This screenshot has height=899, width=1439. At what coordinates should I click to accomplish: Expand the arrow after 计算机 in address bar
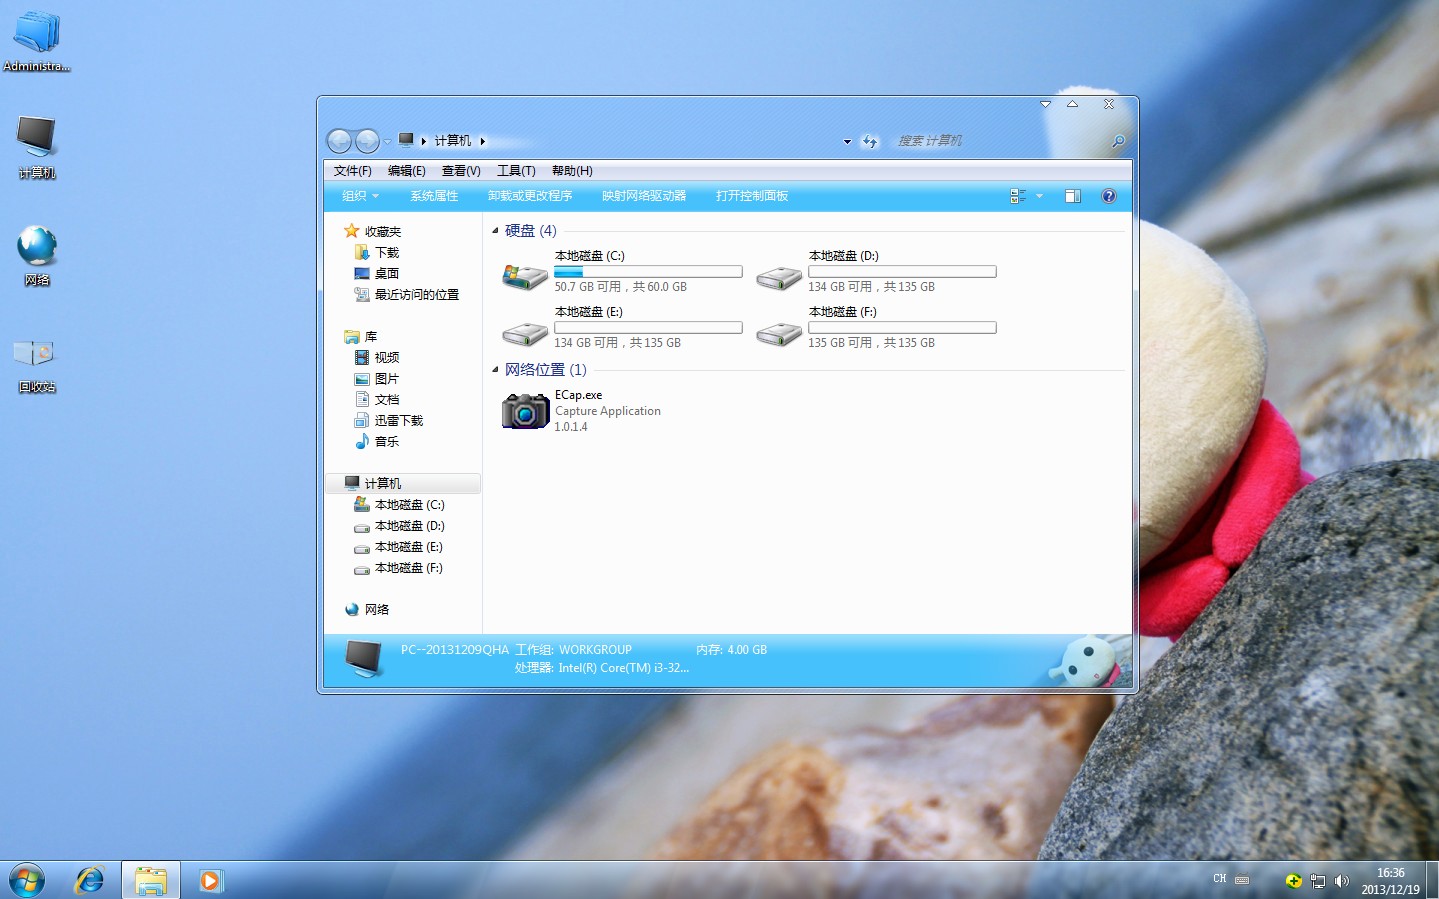click(482, 141)
